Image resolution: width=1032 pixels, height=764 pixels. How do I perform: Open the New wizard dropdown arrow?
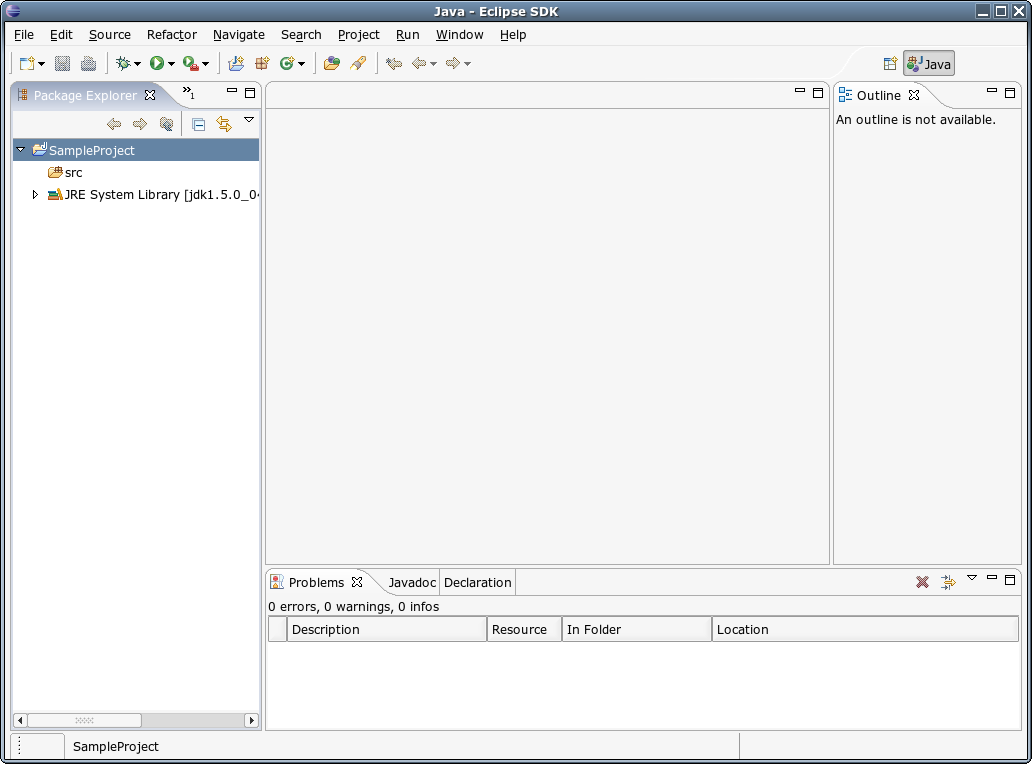click(42, 65)
